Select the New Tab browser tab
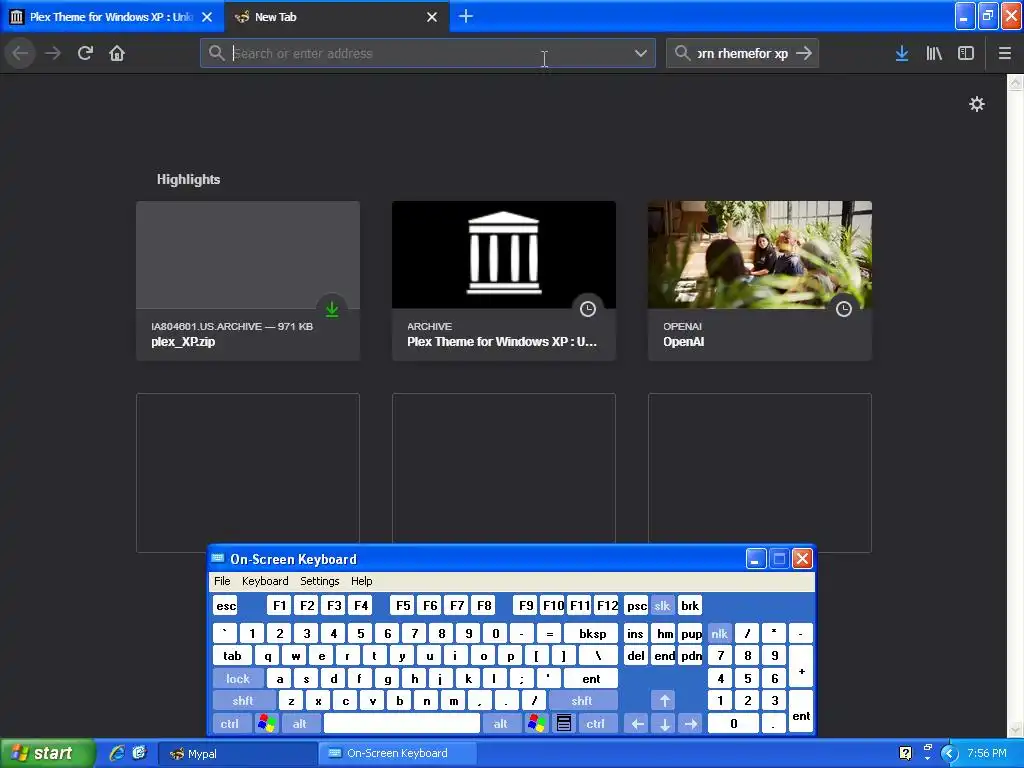 [x=336, y=17]
